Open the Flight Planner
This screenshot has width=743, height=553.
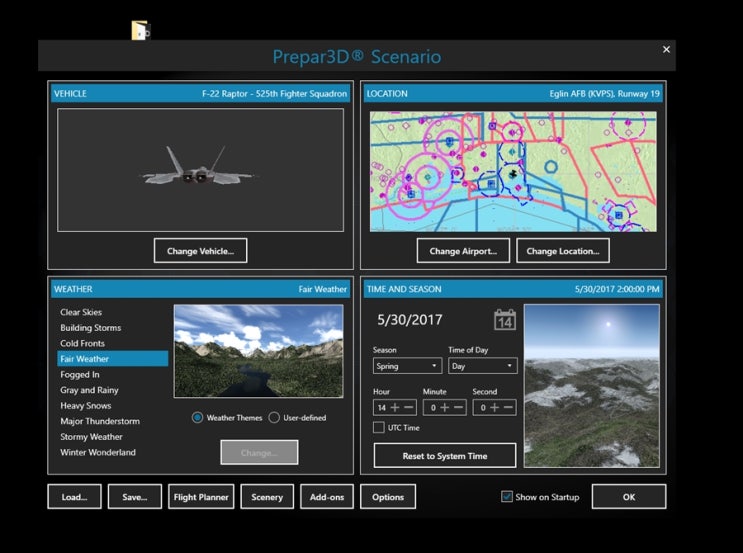201,497
